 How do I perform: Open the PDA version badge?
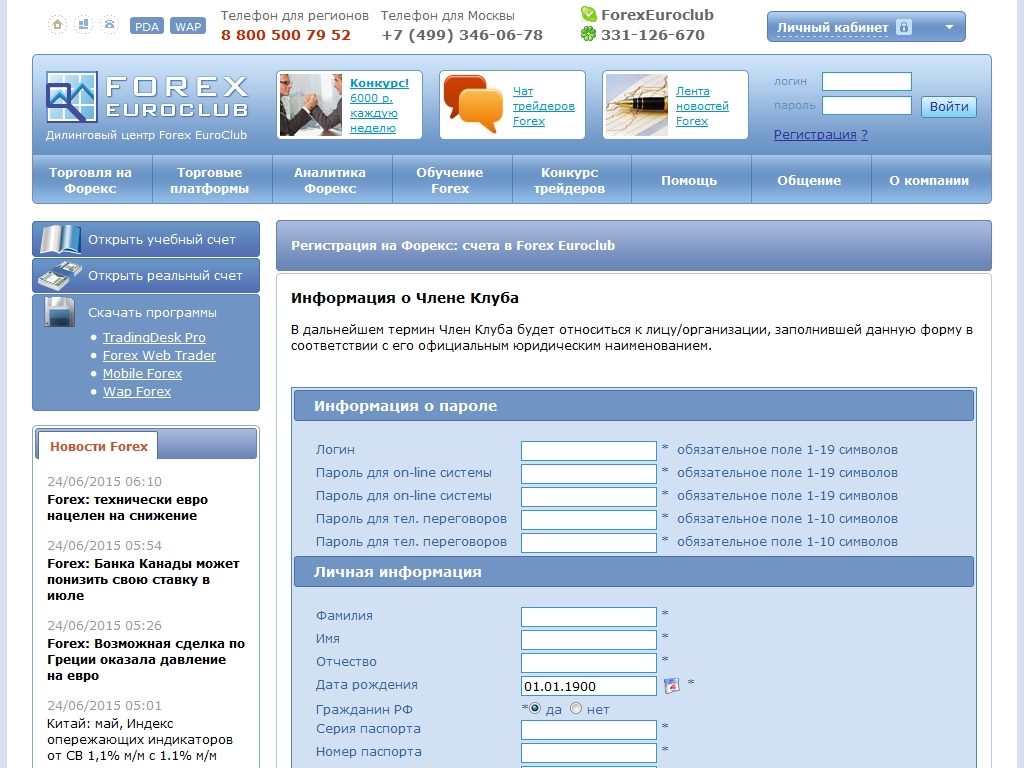[147, 26]
